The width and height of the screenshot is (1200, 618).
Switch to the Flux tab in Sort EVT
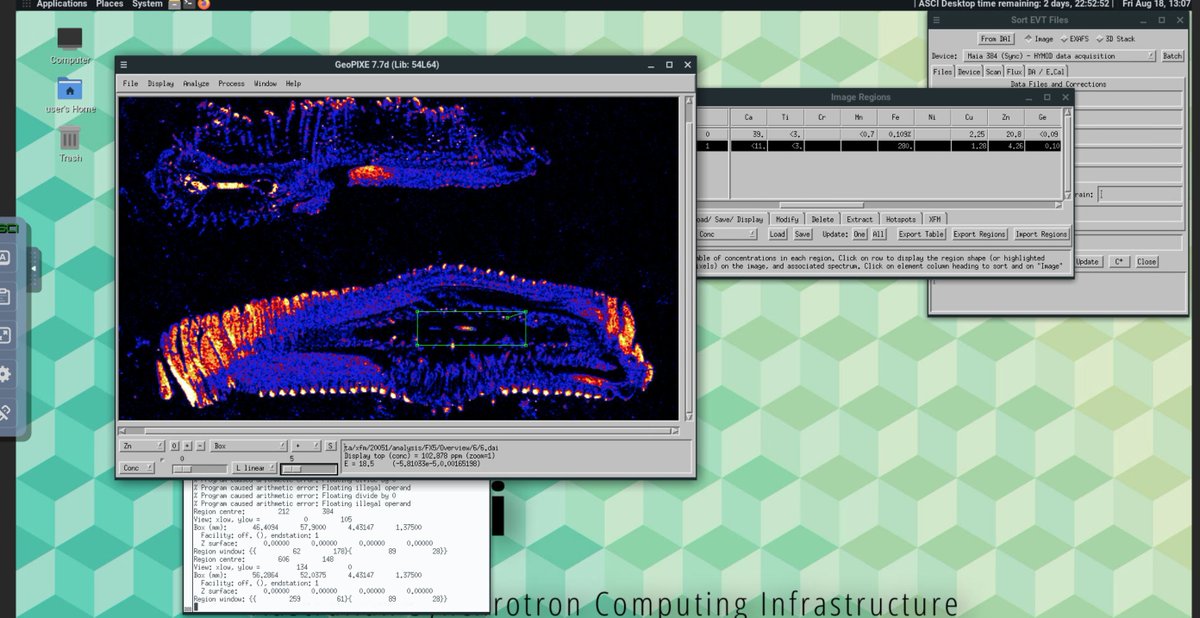point(1016,72)
